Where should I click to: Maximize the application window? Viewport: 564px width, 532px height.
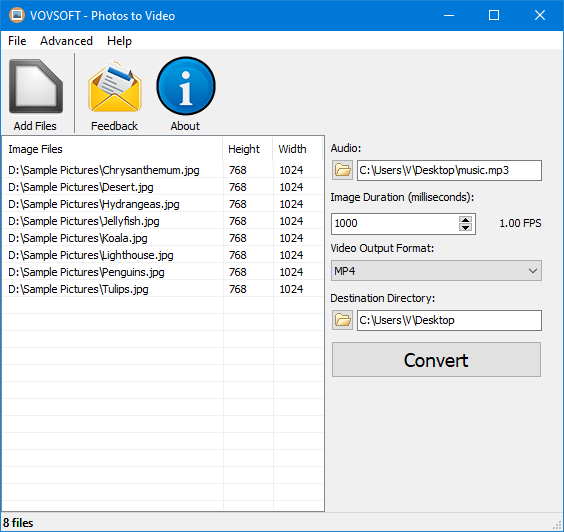point(494,15)
